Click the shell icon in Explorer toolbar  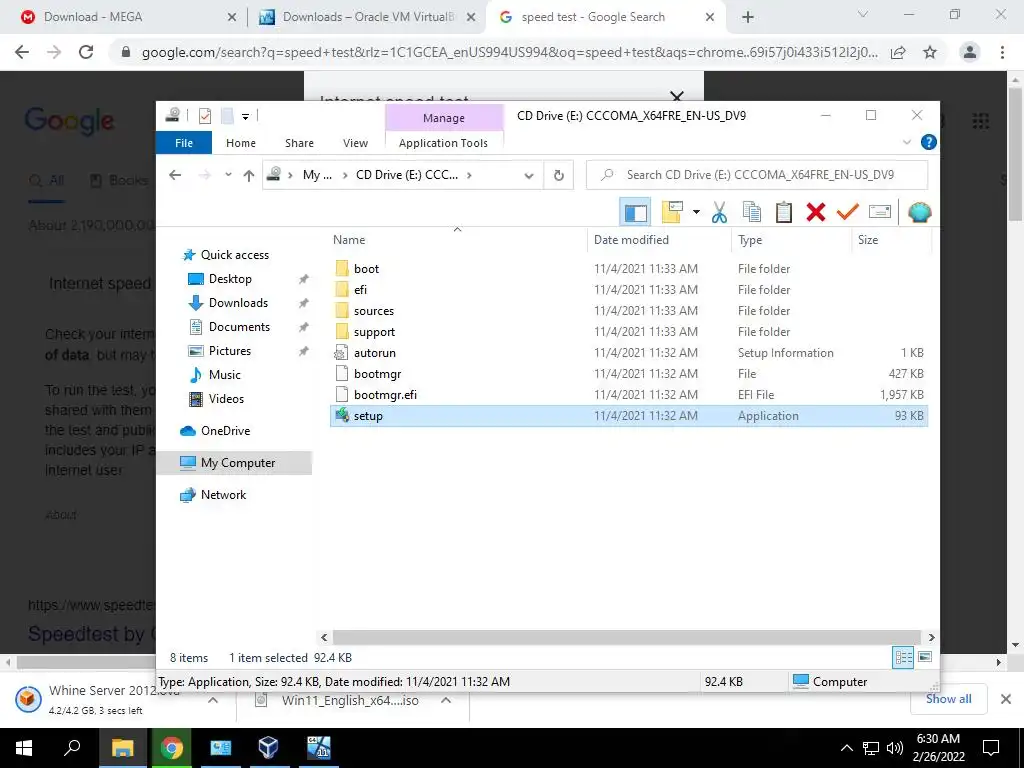click(920, 212)
